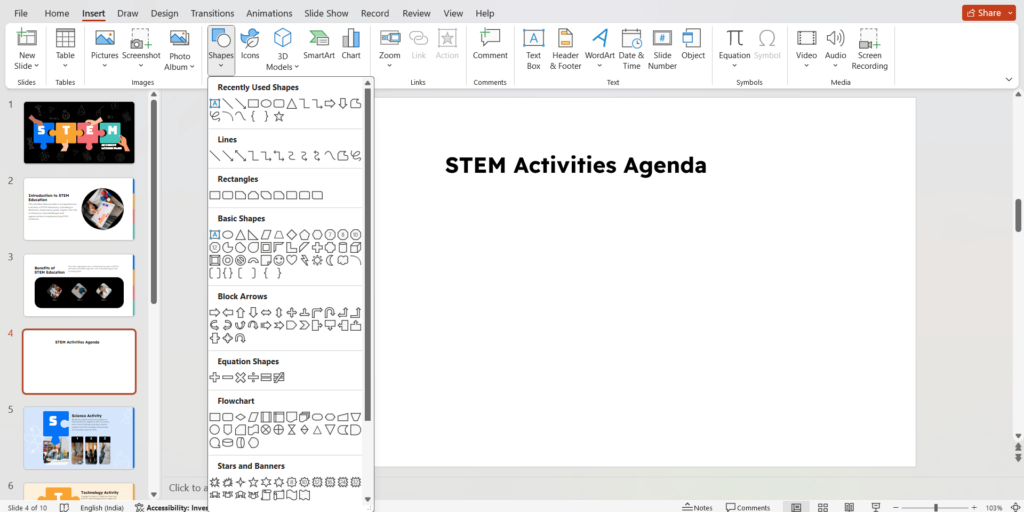Select the Science Activity slide 5 thumbnail

pos(79,438)
